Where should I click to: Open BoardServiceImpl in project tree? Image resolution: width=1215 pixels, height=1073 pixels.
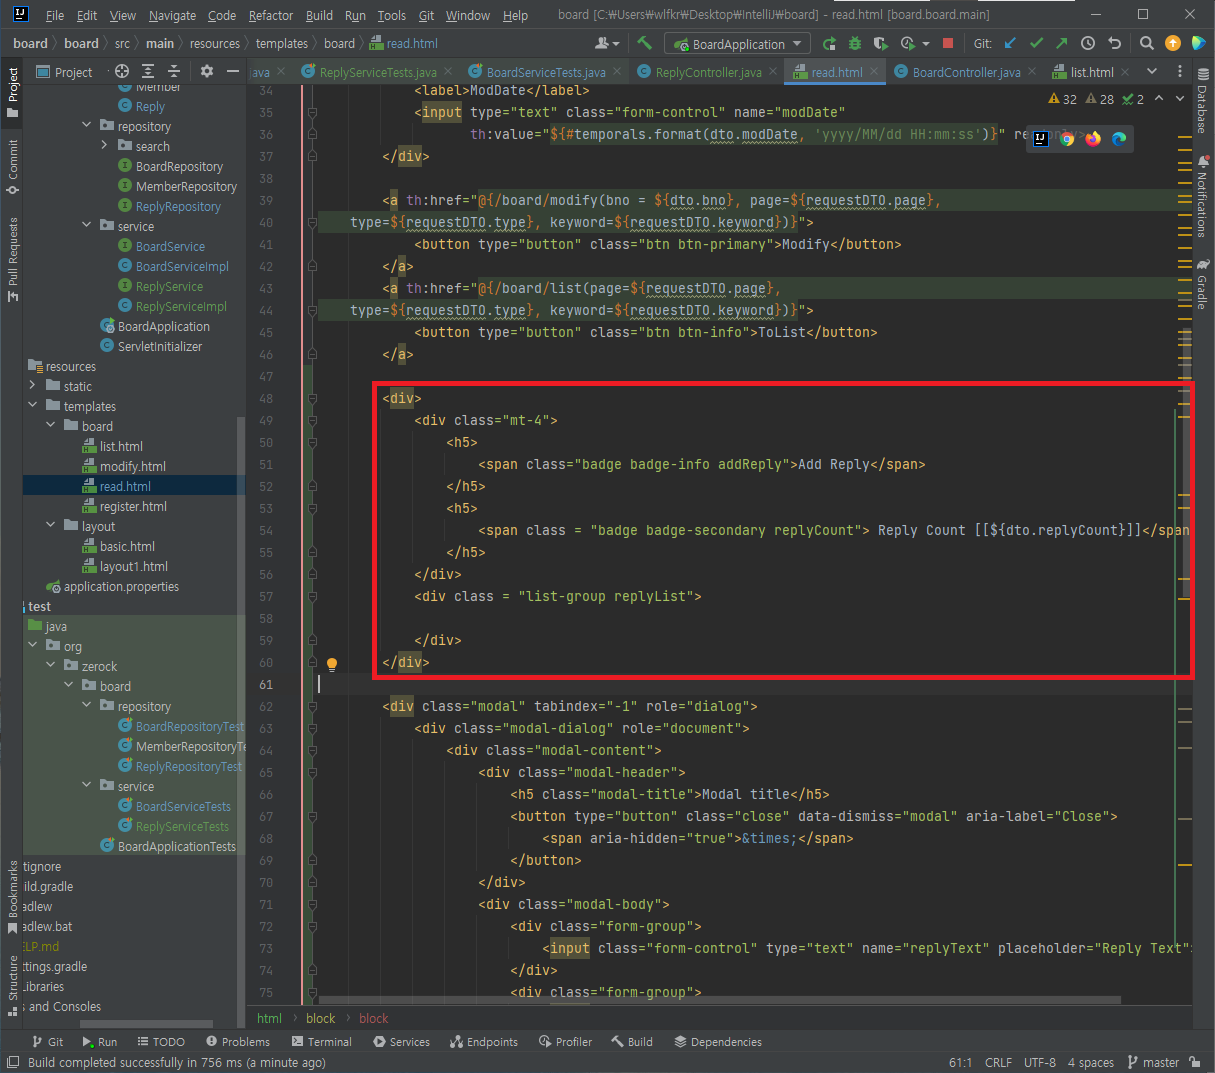tap(182, 266)
